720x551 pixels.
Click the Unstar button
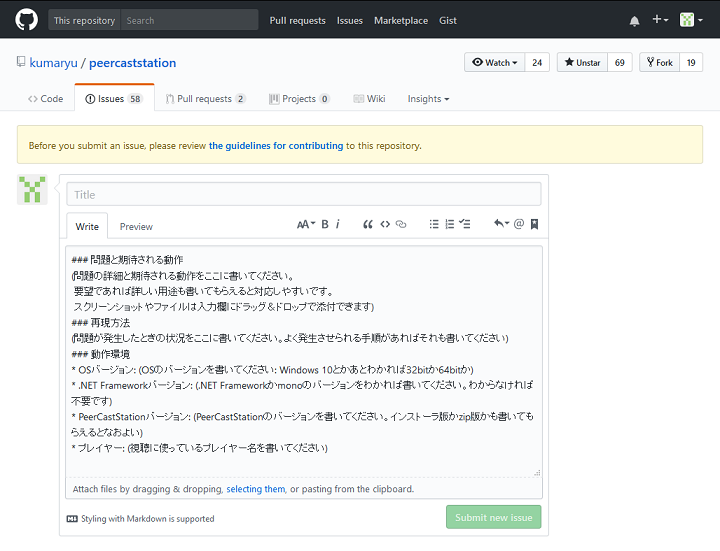click(582, 62)
